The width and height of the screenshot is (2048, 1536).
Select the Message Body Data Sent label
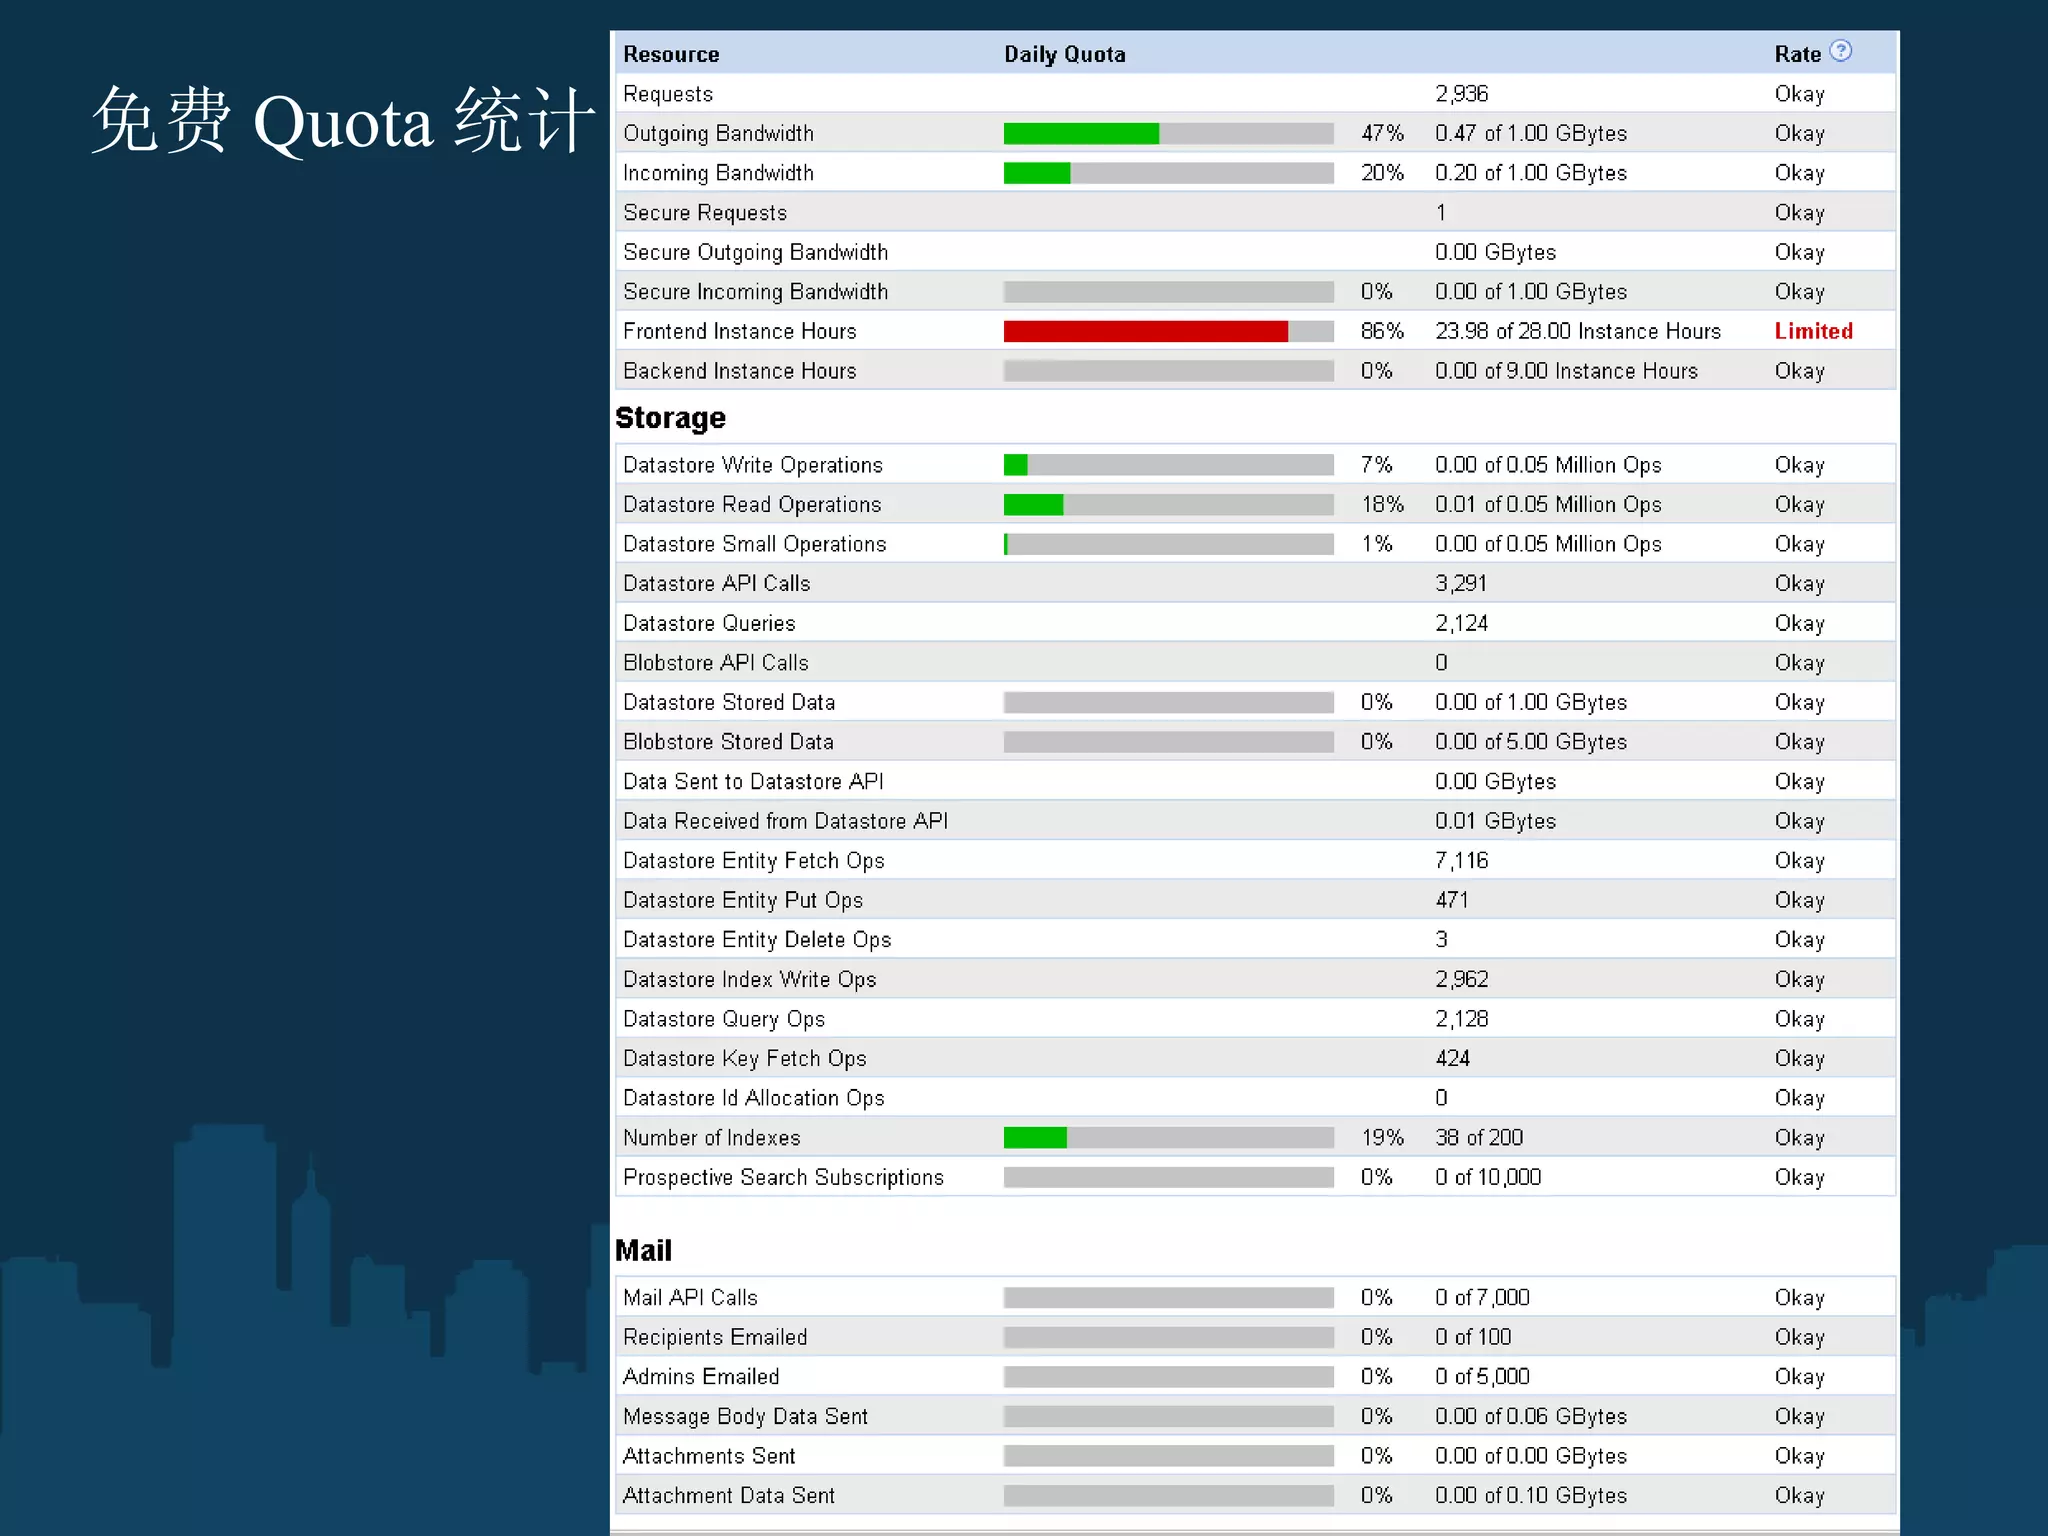pyautogui.click(x=745, y=1417)
